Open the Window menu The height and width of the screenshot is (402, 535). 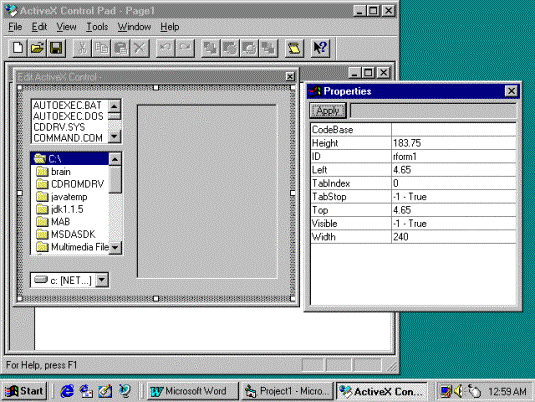coord(134,27)
